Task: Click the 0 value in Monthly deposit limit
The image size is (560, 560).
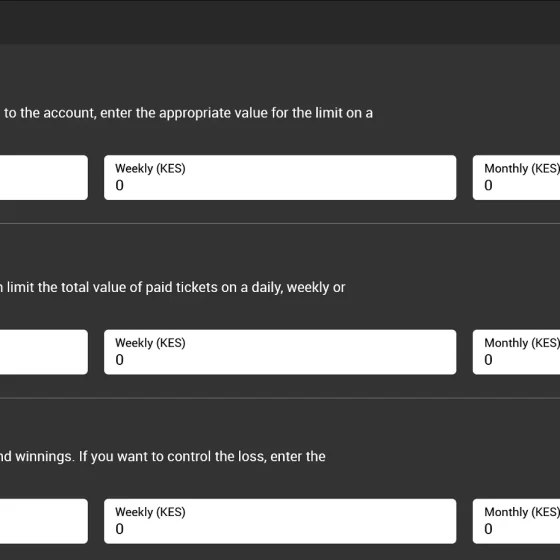Action: click(x=488, y=185)
